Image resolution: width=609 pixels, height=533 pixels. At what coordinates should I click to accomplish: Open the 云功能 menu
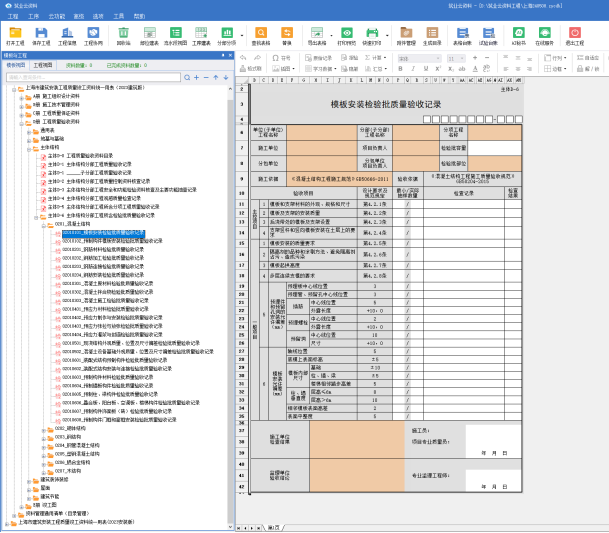[58, 17]
